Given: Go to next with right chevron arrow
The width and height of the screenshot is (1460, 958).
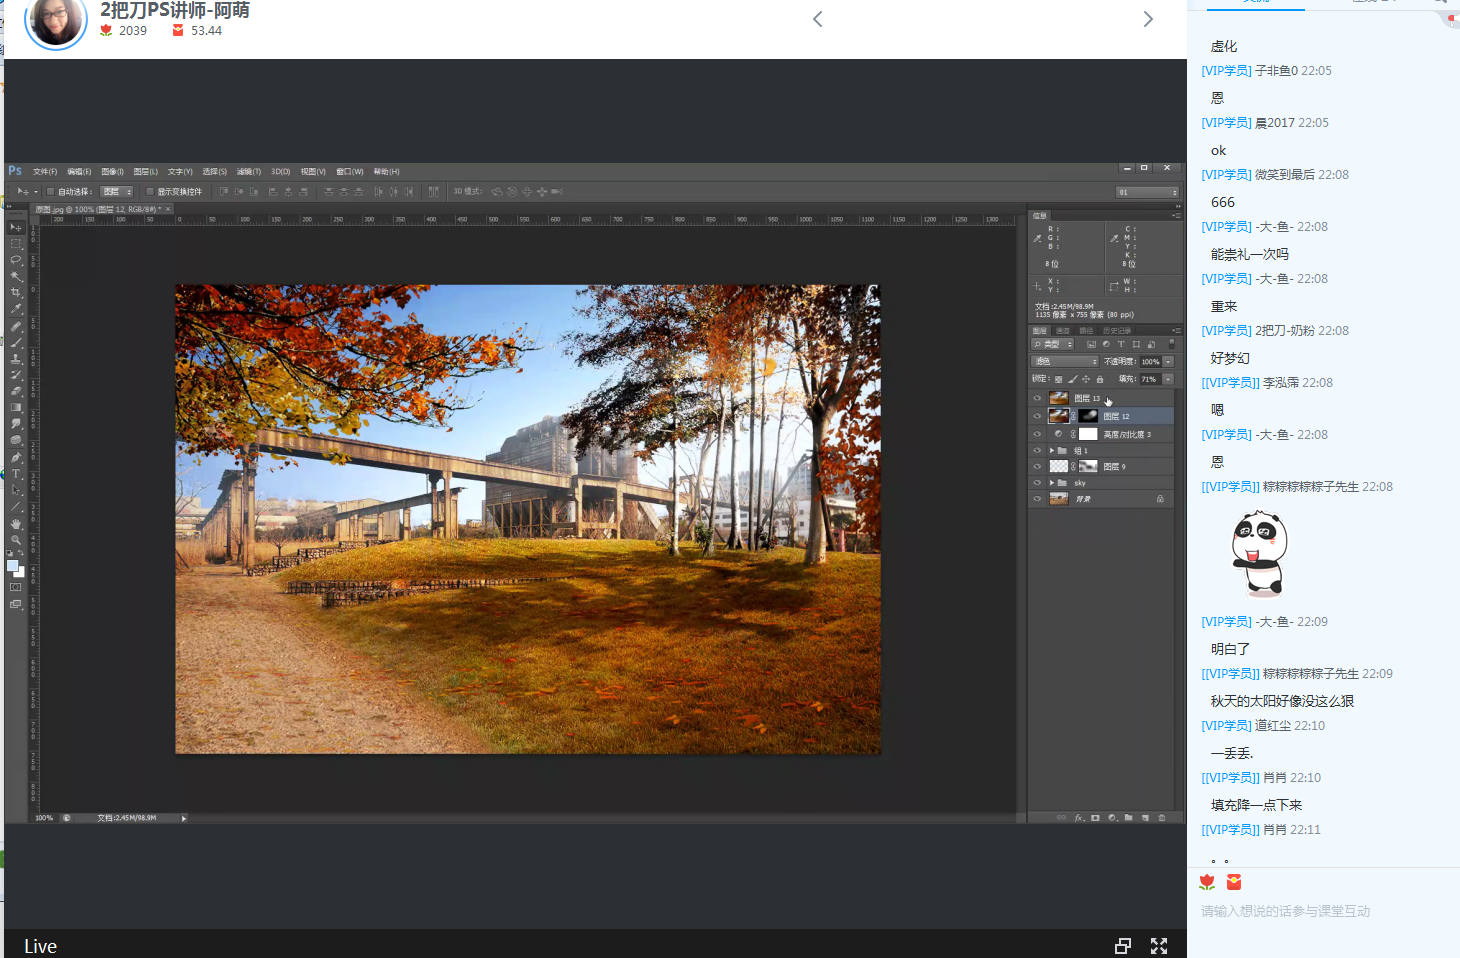Looking at the screenshot, I should (1148, 19).
